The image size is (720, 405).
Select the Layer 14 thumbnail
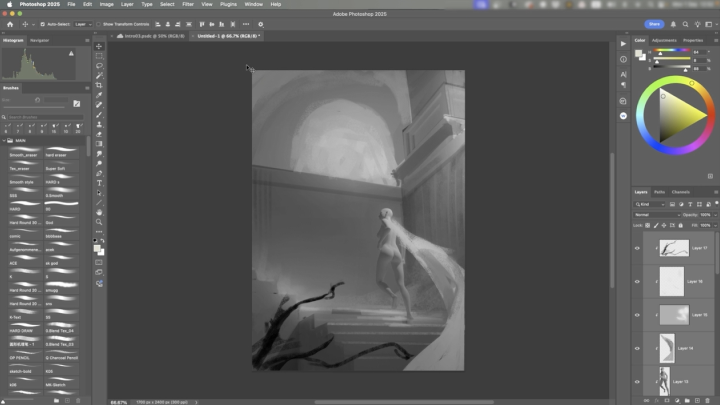click(665, 348)
